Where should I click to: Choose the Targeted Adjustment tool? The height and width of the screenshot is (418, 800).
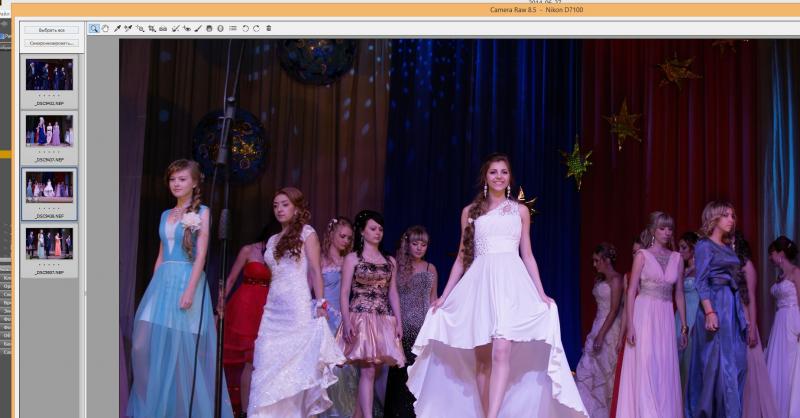(x=140, y=29)
